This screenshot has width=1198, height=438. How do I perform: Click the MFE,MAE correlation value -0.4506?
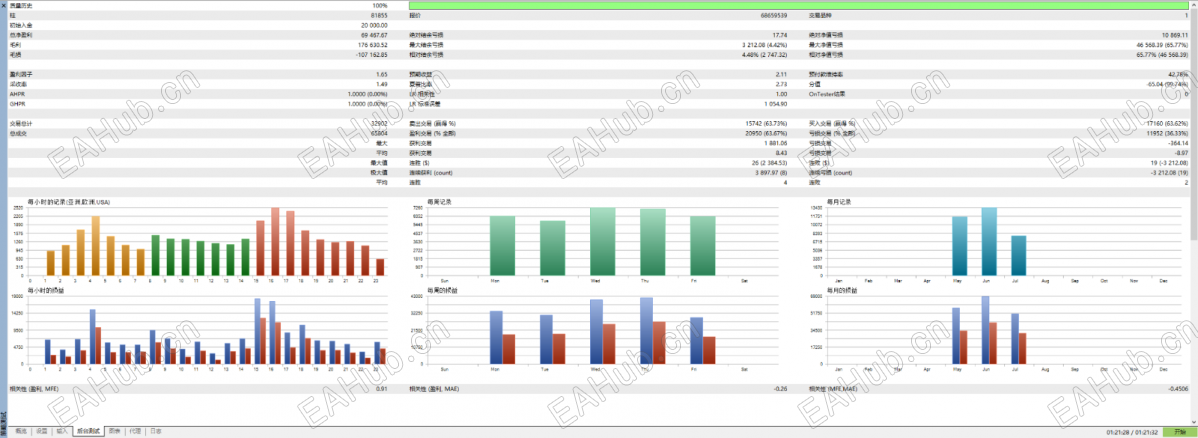1180,389
